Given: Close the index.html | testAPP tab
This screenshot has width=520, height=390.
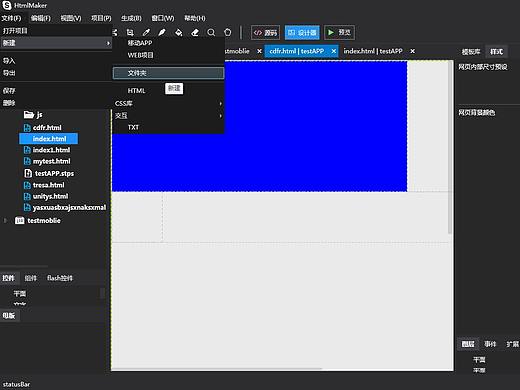Looking at the screenshot, I should tap(412, 51).
